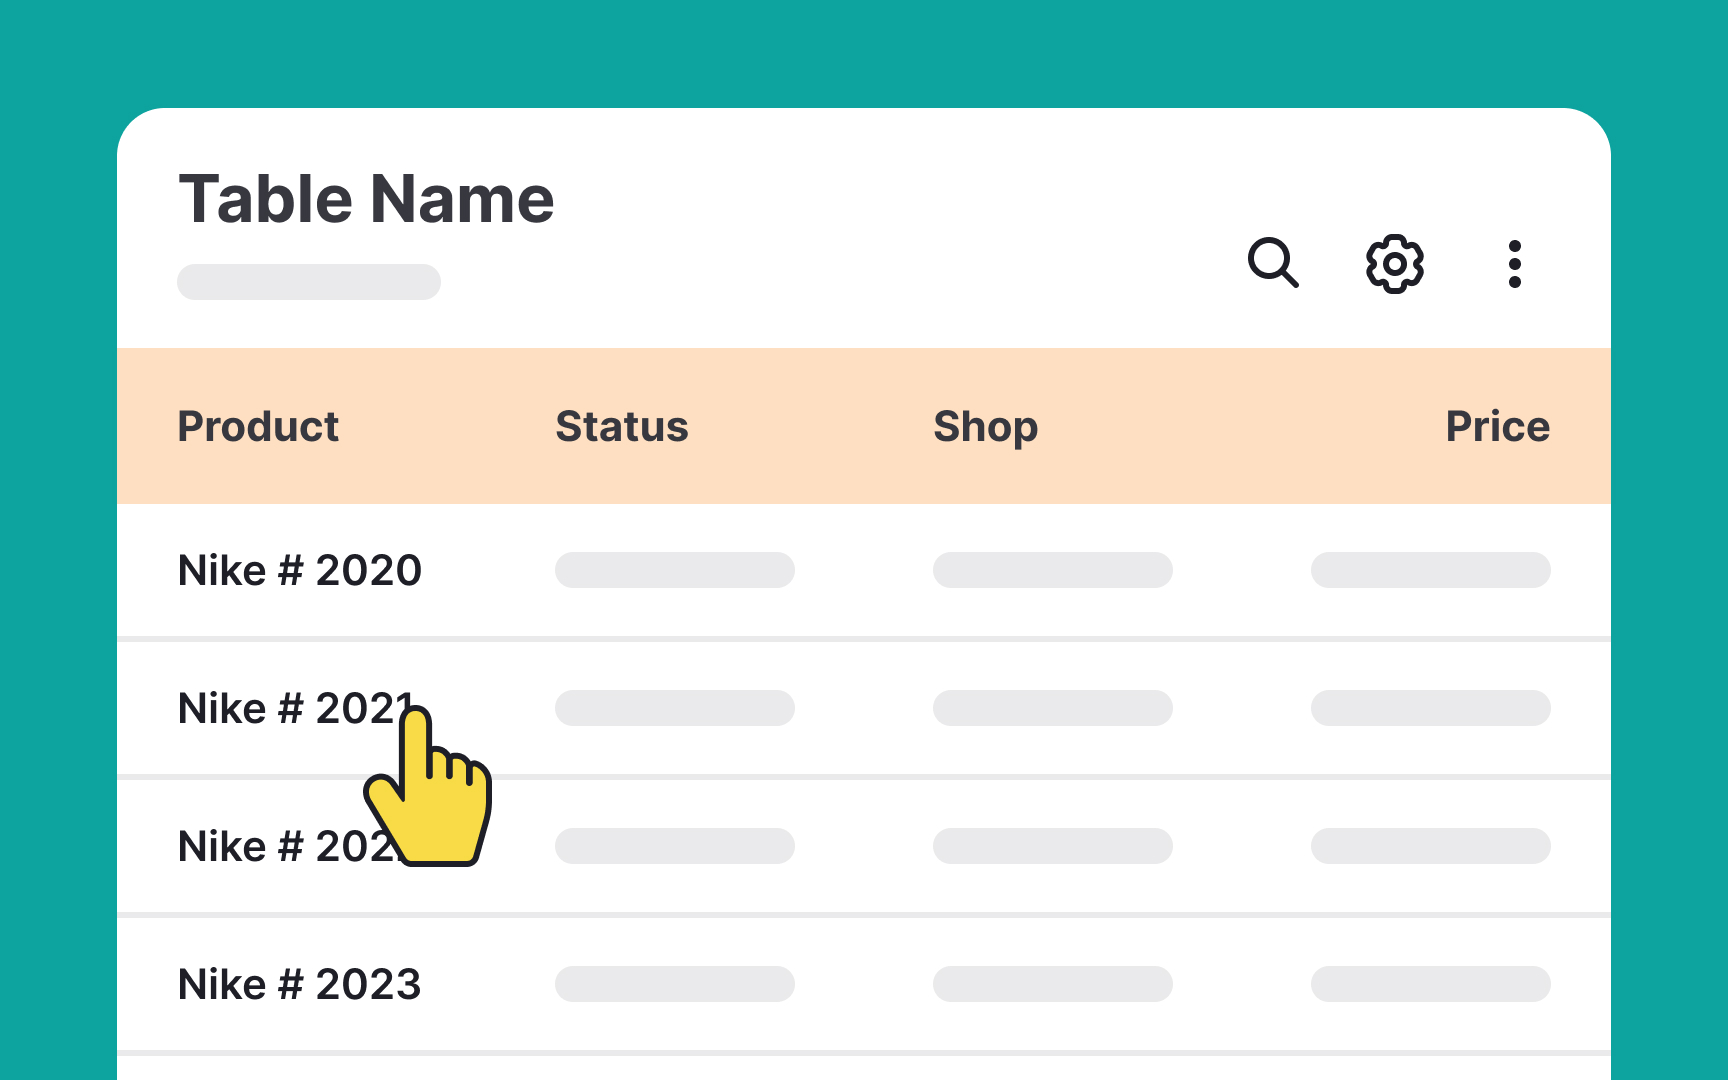Click the Nike # 2021 product link
The image size is (1728, 1080).
pos(296,707)
